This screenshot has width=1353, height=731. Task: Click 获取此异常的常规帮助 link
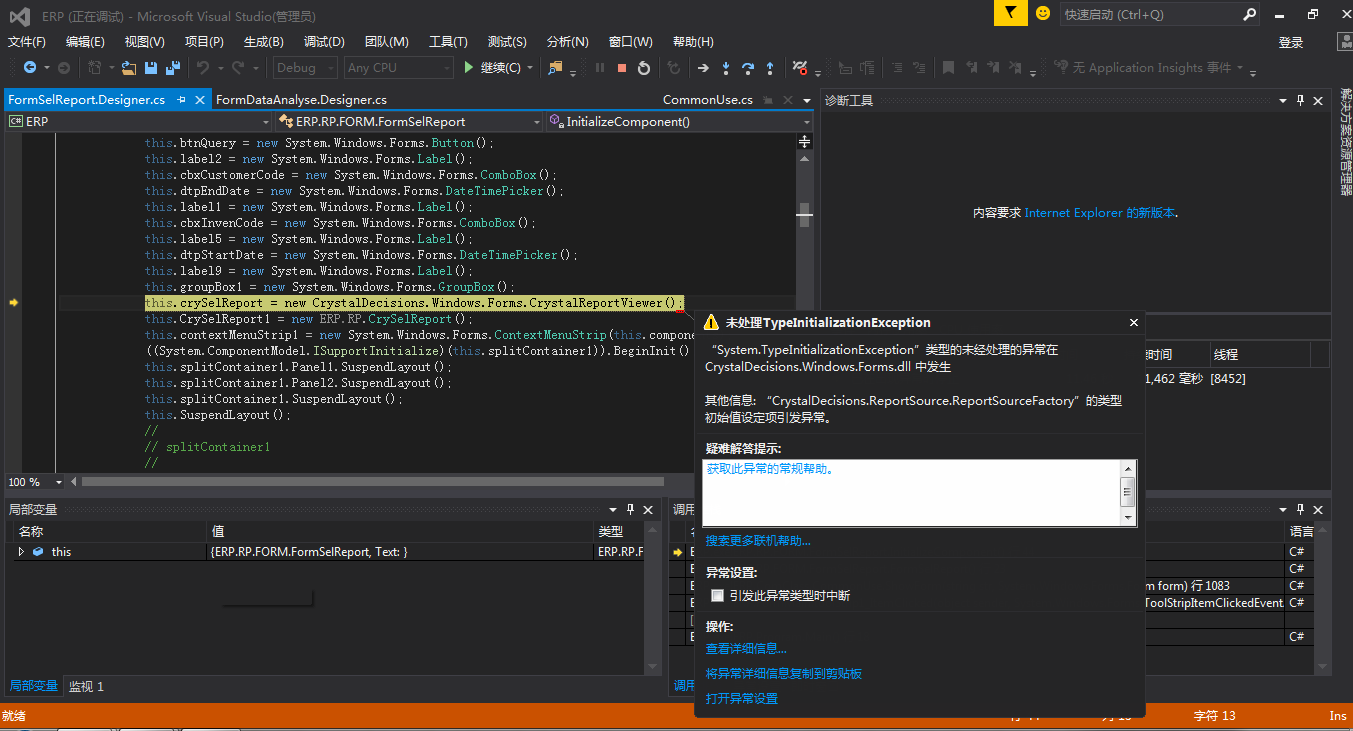pyautogui.click(x=770, y=468)
